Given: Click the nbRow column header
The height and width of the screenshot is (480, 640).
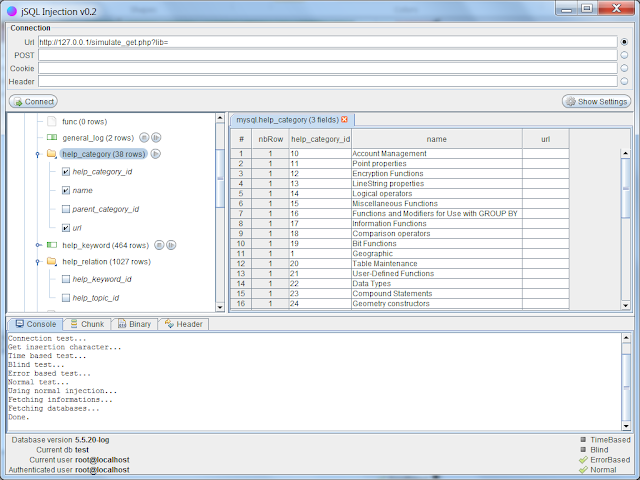Looking at the screenshot, I should pyautogui.click(x=271, y=139).
